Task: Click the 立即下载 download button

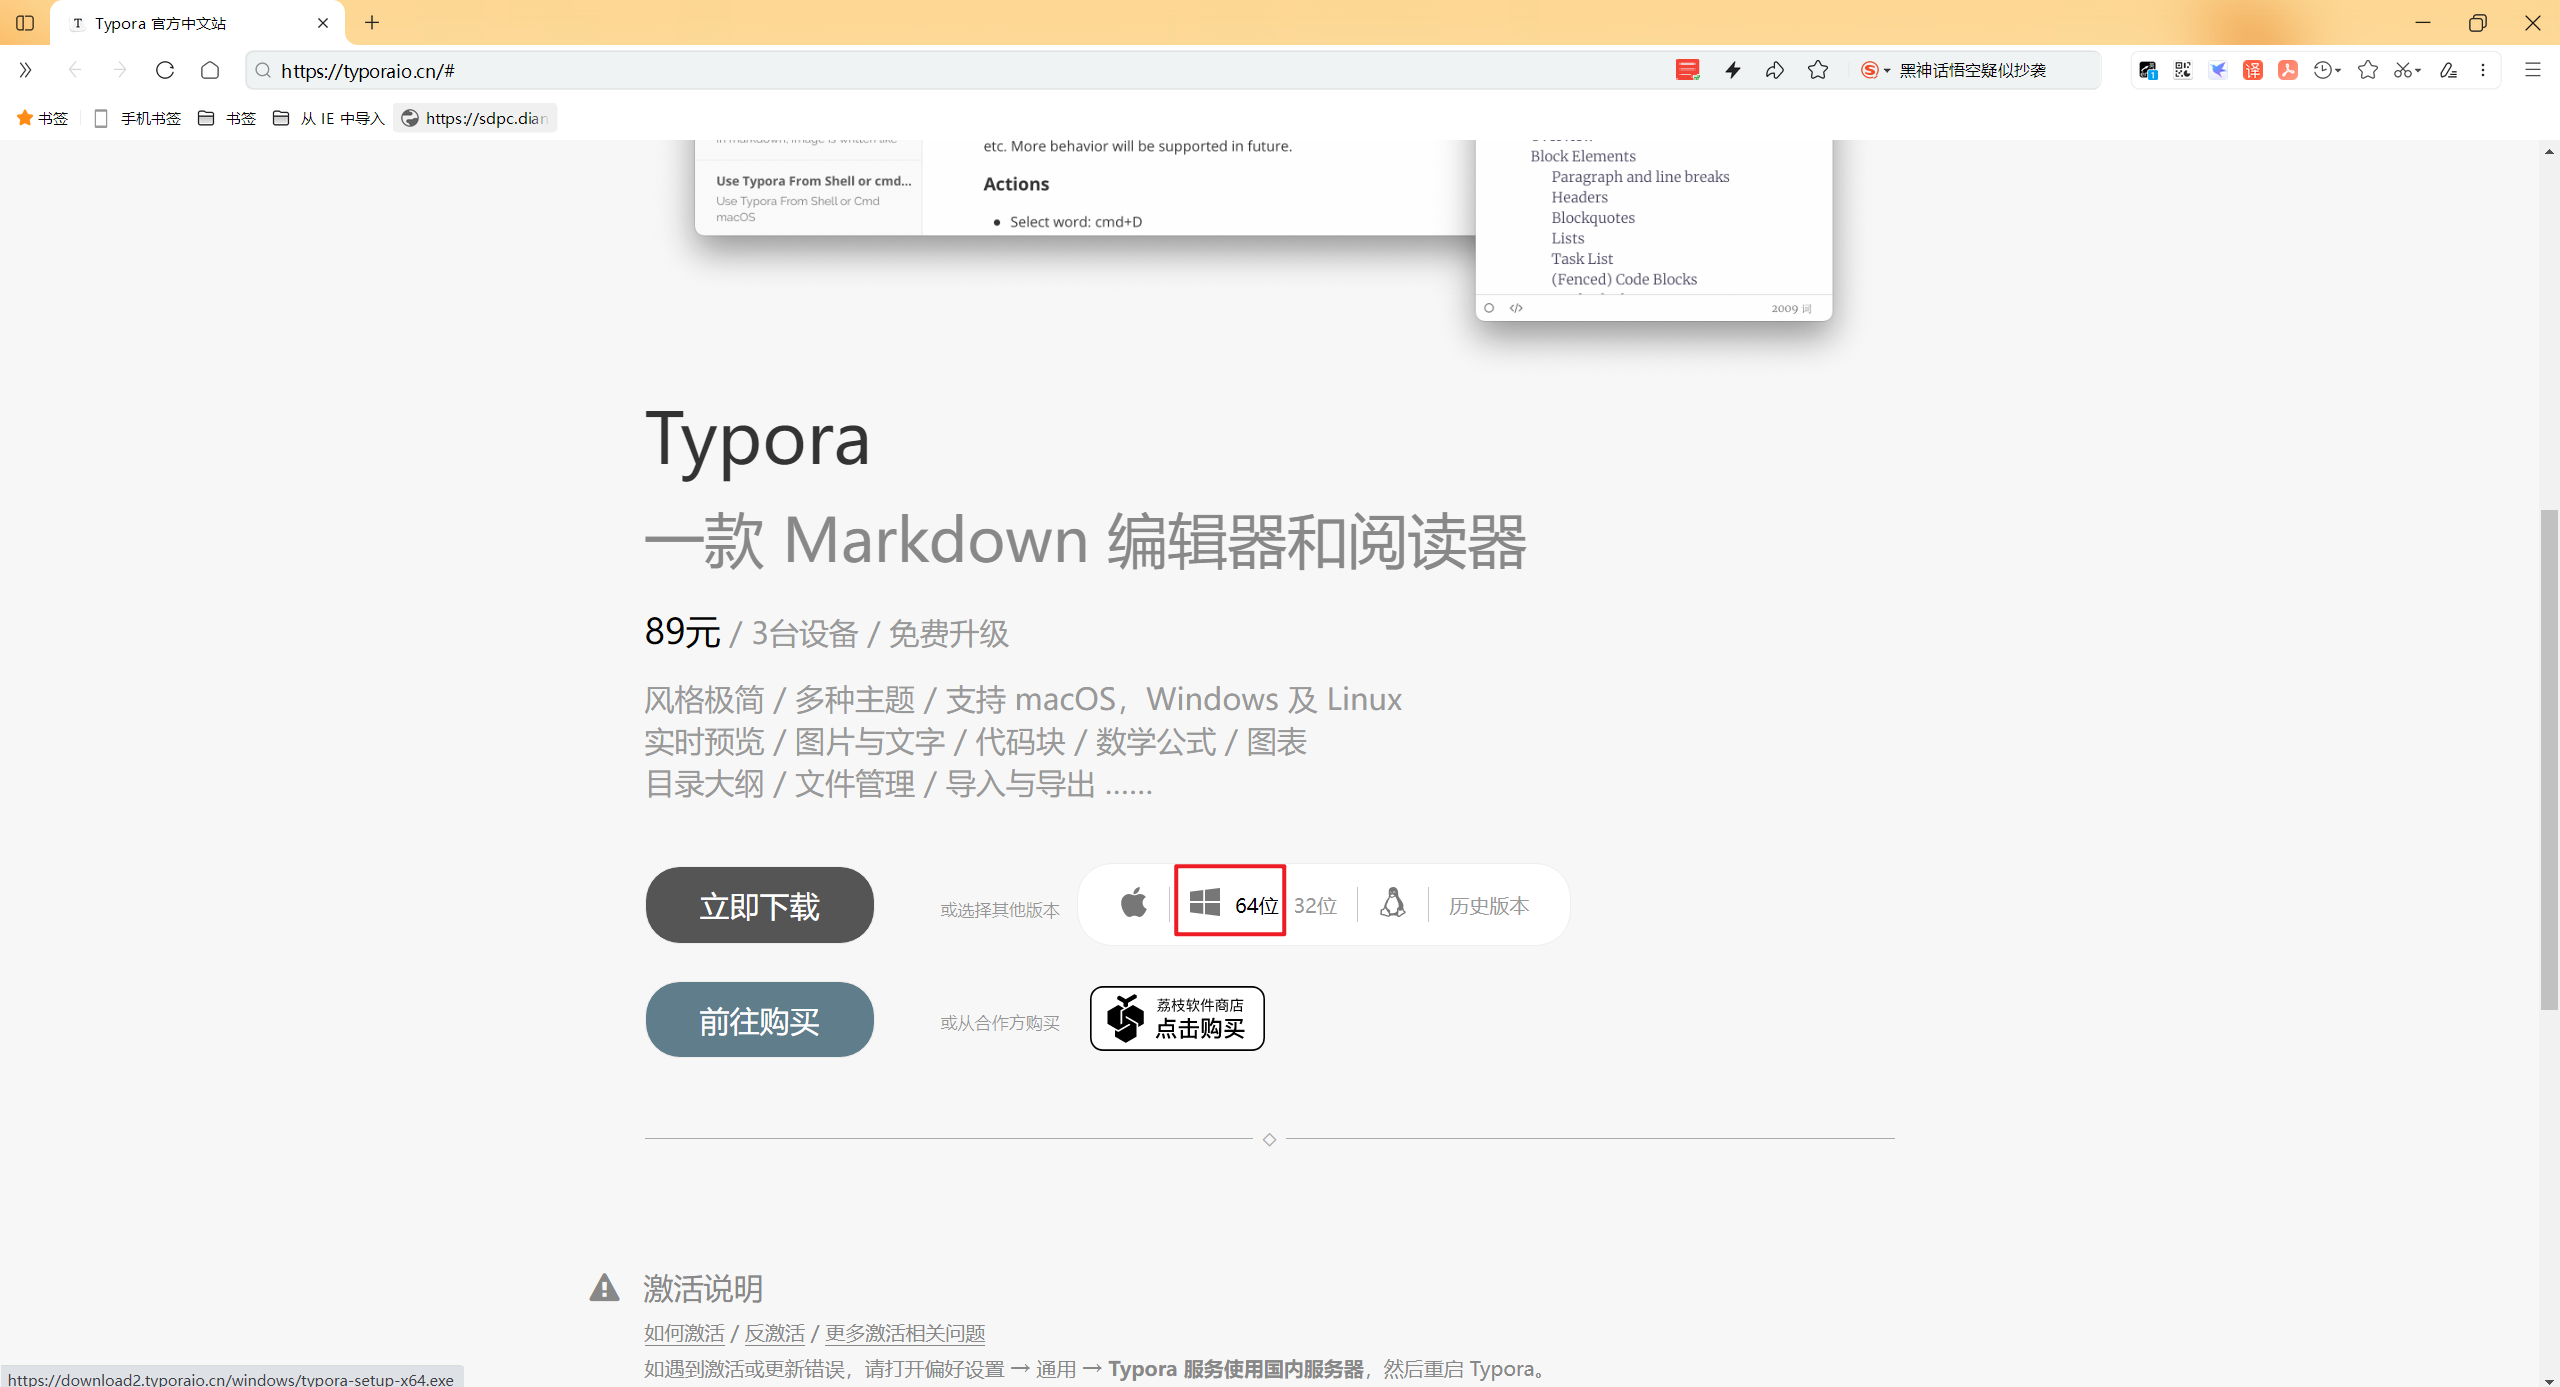Action: pyautogui.click(x=759, y=905)
